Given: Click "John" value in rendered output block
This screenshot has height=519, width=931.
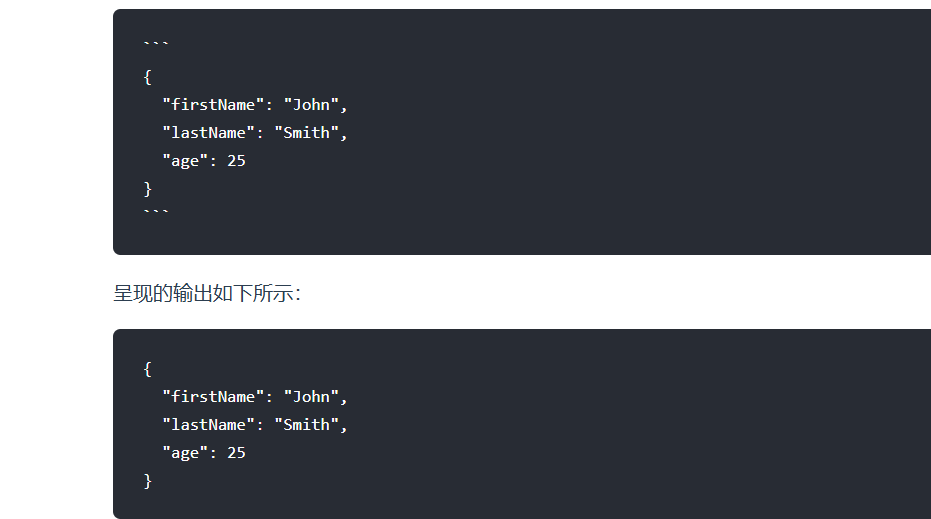Looking at the screenshot, I should pos(311,397).
